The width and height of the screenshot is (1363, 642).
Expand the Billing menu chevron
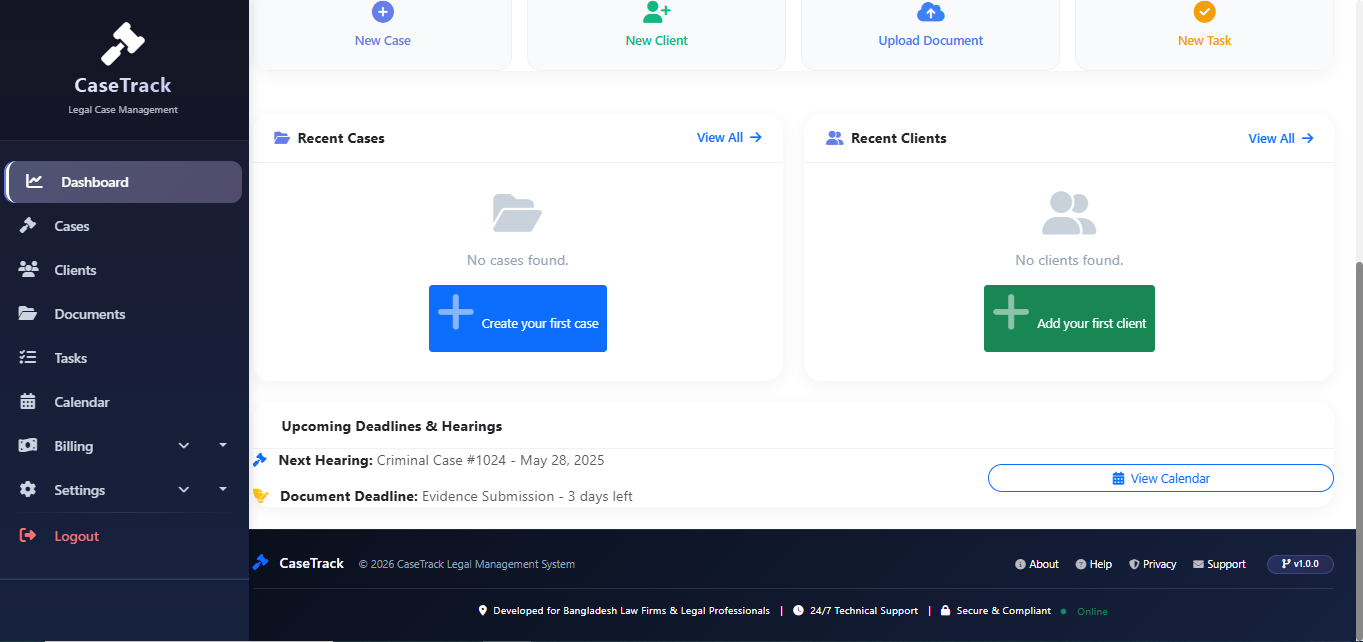tap(184, 446)
